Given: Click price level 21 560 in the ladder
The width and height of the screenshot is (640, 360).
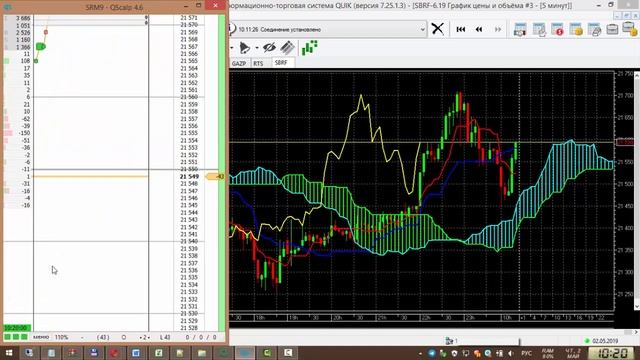Looking at the screenshot, I should click(x=189, y=97).
